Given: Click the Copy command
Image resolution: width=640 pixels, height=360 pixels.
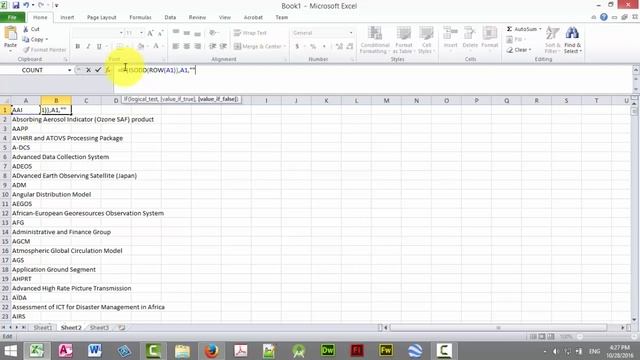Looking at the screenshot, I should [35, 39].
